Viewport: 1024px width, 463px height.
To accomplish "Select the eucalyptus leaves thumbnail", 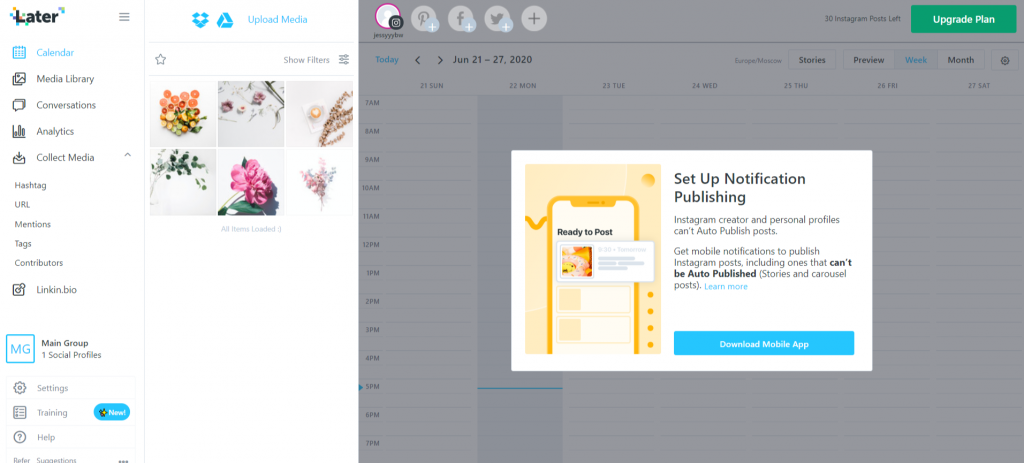I will coord(183,182).
